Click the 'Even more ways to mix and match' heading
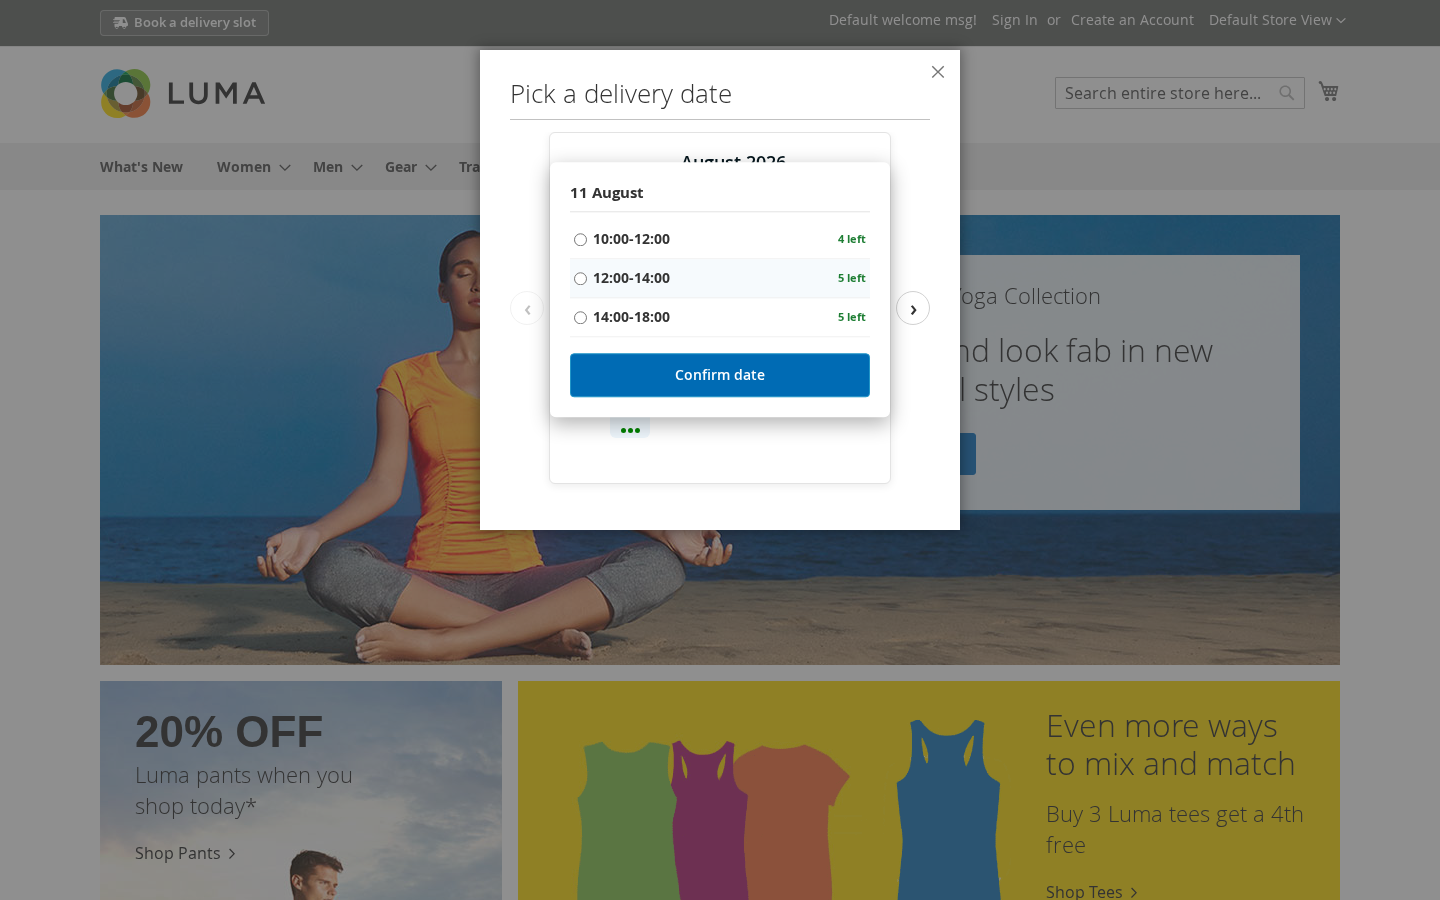This screenshot has width=1440, height=900. (1171, 745)
